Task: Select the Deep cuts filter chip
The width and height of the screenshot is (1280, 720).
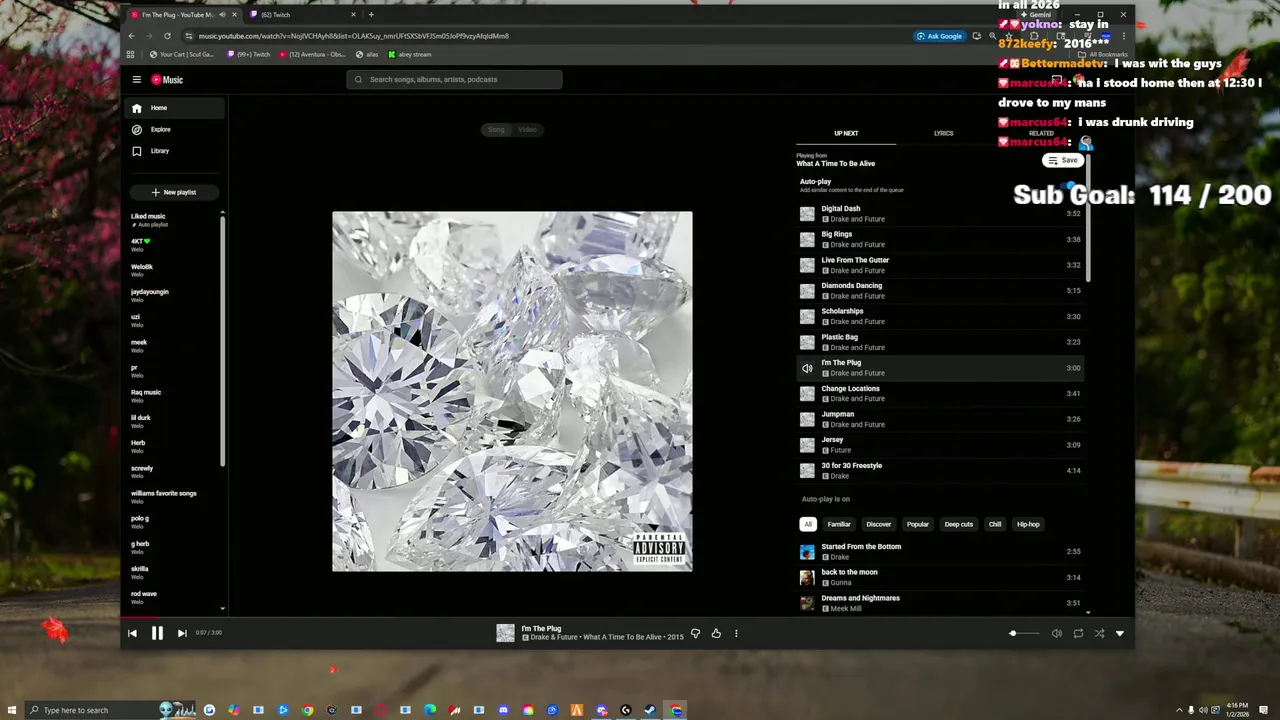Action: 959,524
